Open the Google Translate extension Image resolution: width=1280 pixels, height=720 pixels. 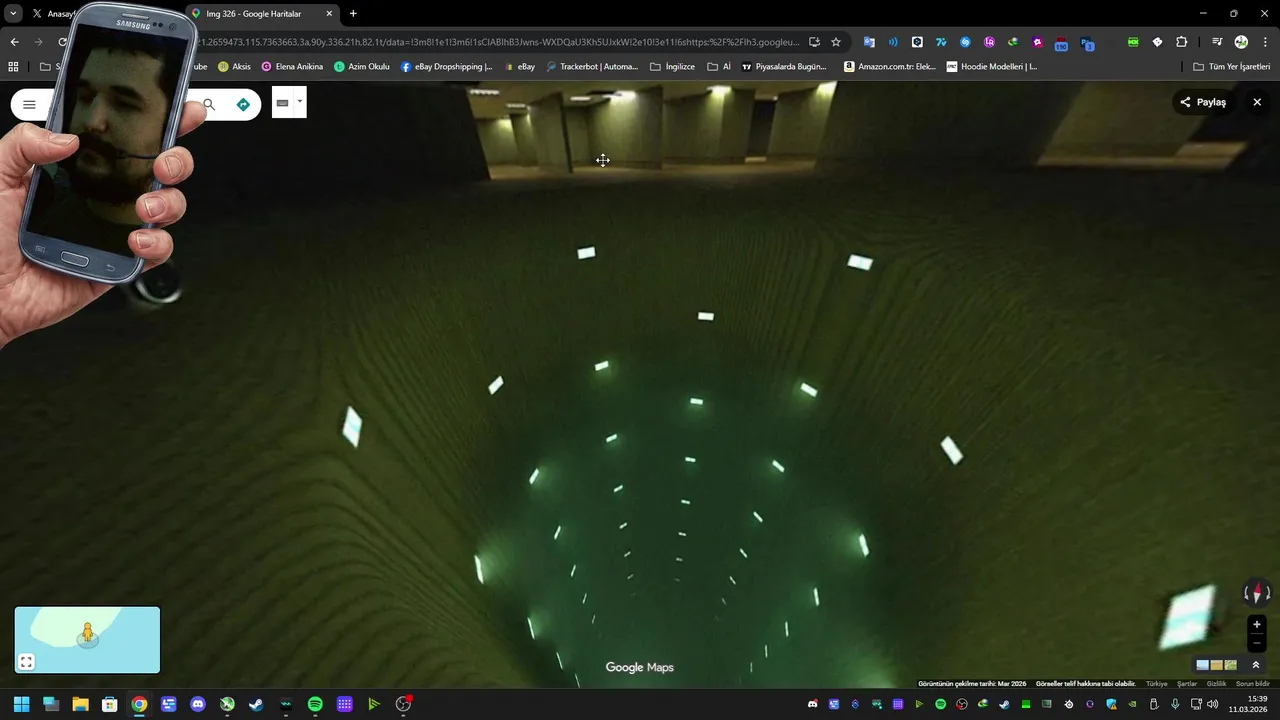869,42
